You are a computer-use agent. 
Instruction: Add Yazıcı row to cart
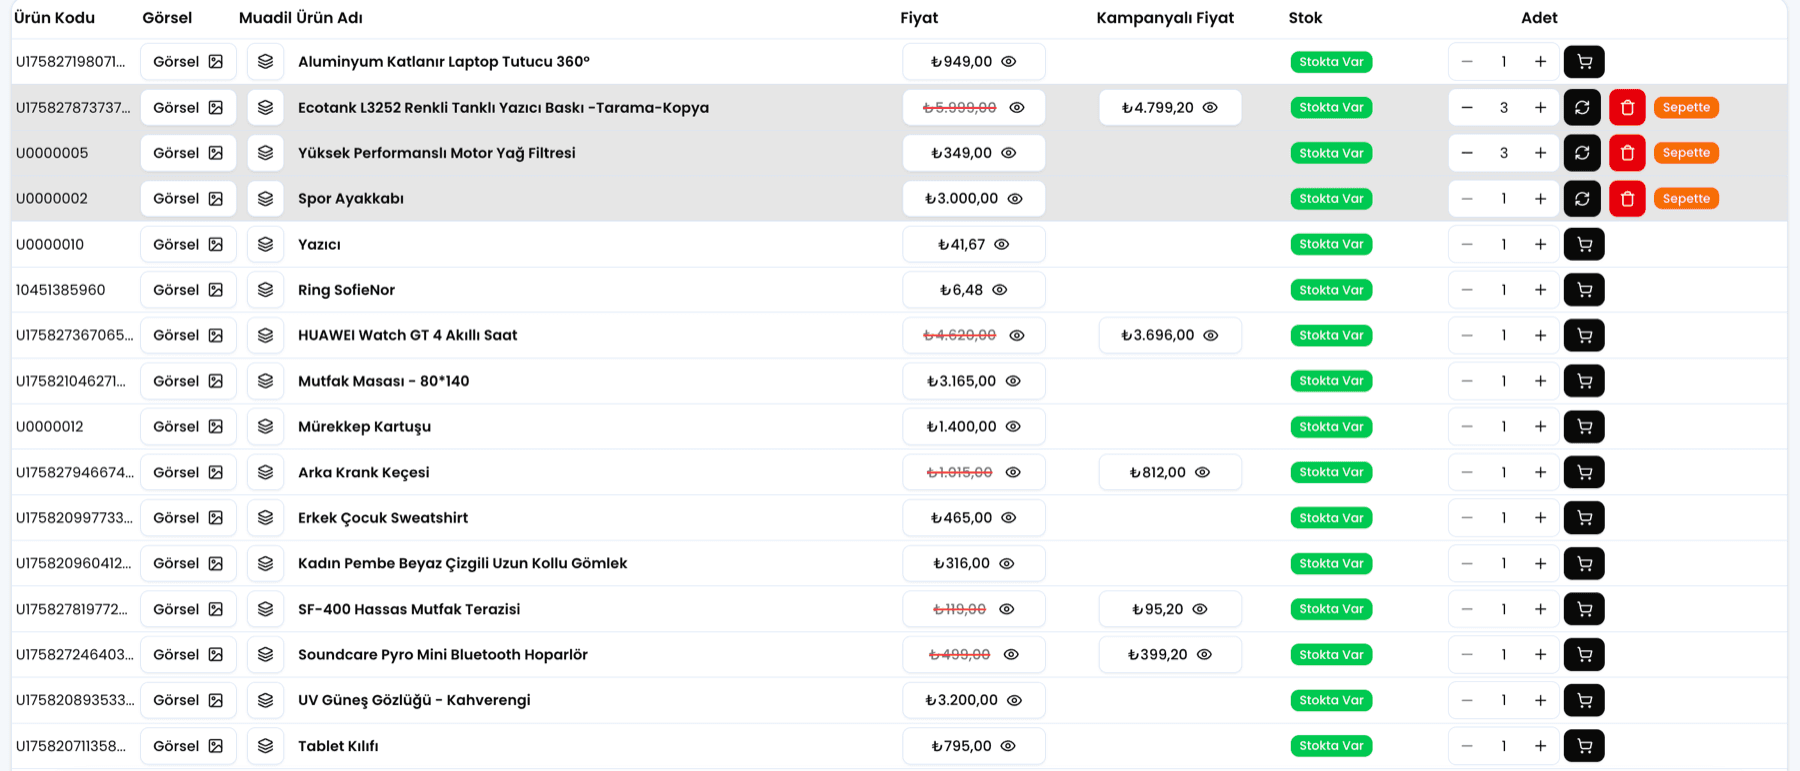[1584, 244]
